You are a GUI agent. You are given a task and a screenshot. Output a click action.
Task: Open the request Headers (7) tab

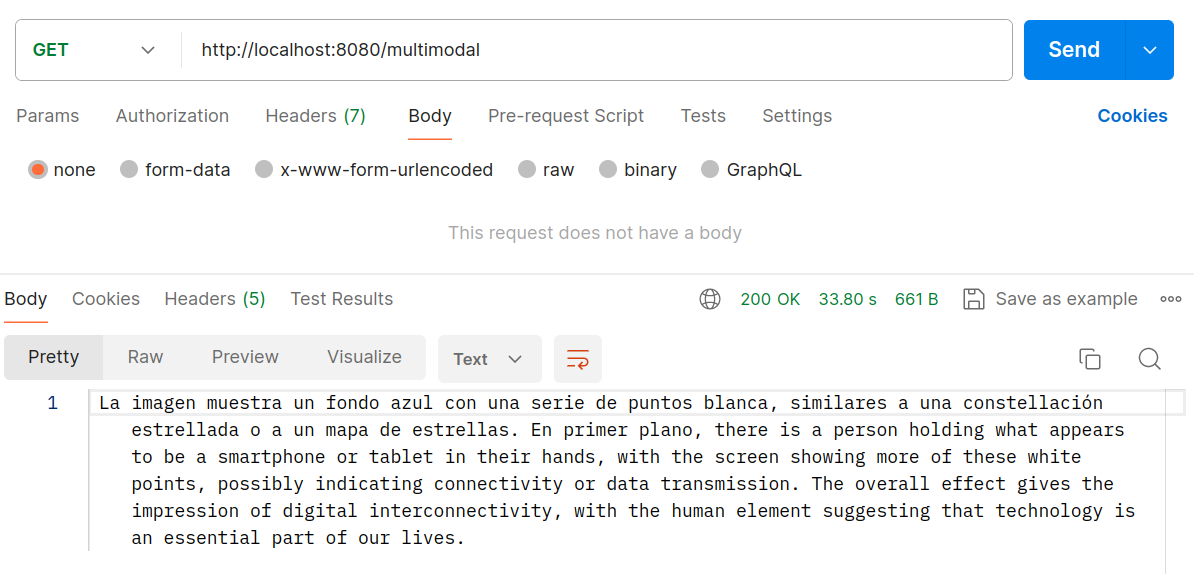tap(315, 116)
